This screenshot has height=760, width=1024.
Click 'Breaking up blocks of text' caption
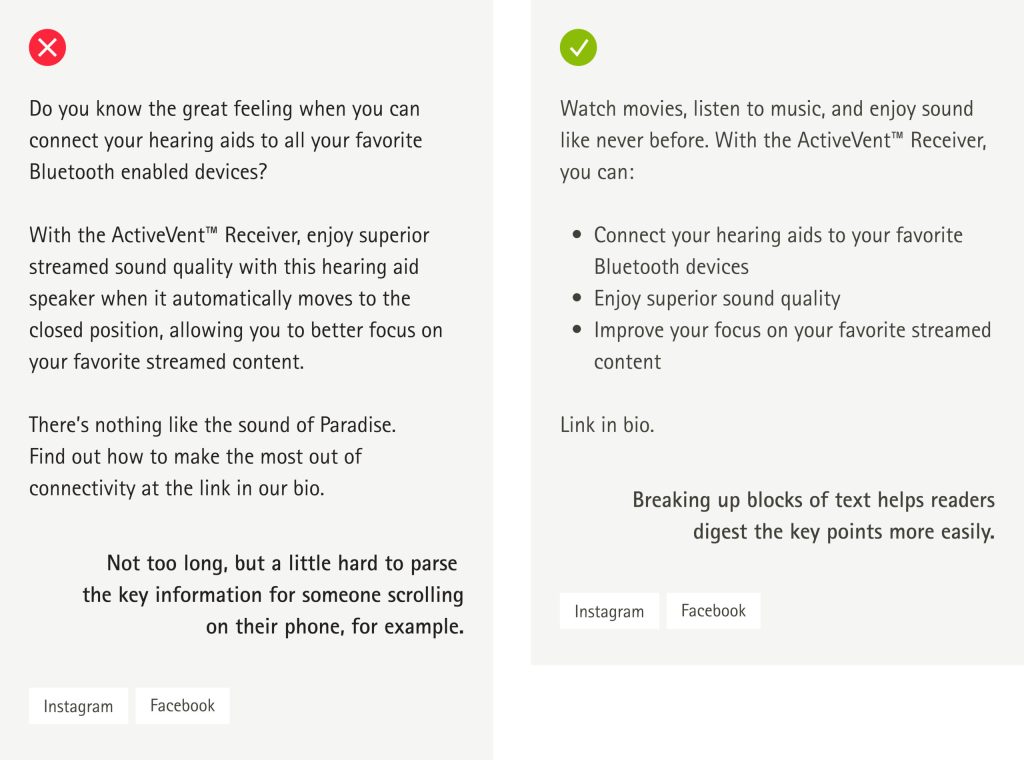tap(814, 516)
